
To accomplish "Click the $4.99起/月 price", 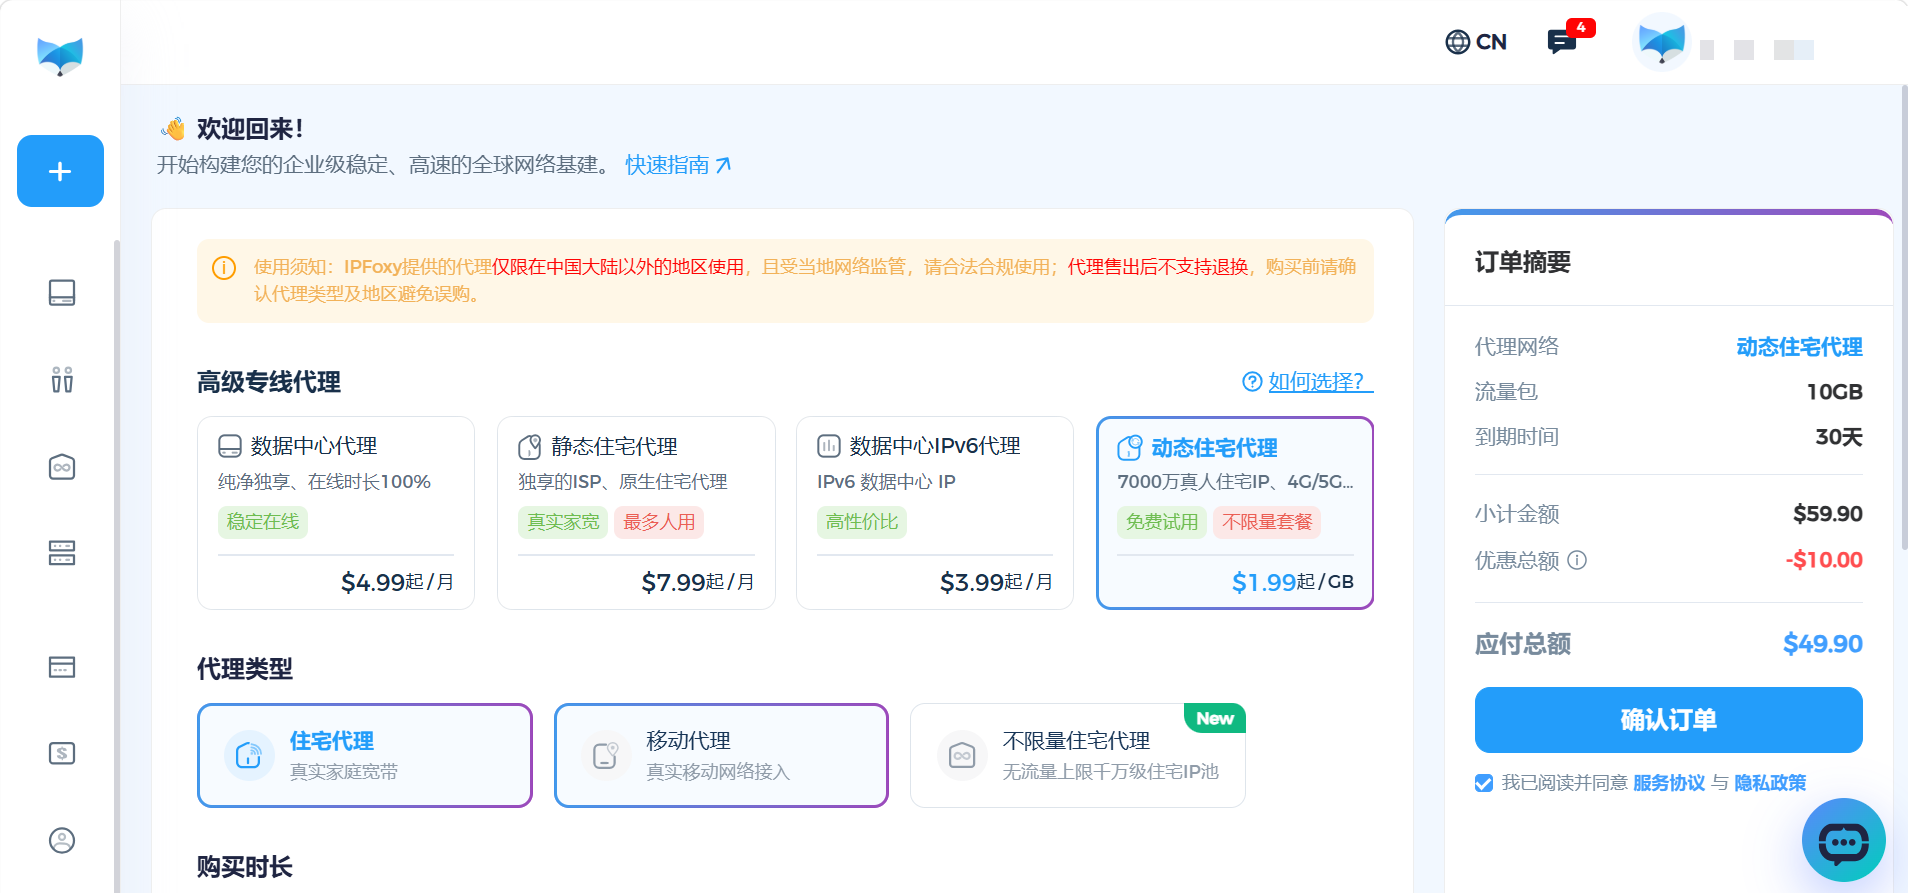I will click(x=397, y=582).
